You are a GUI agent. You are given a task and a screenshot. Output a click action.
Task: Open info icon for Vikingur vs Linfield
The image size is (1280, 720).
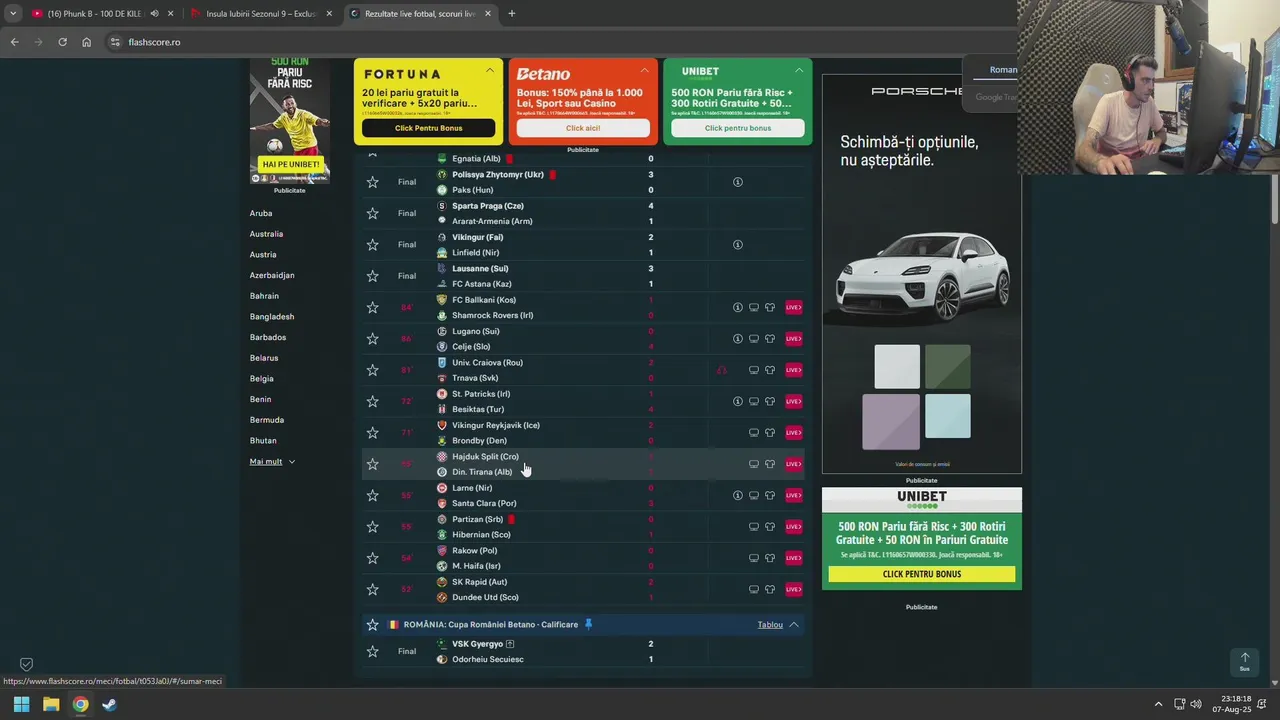click(738, 244)
